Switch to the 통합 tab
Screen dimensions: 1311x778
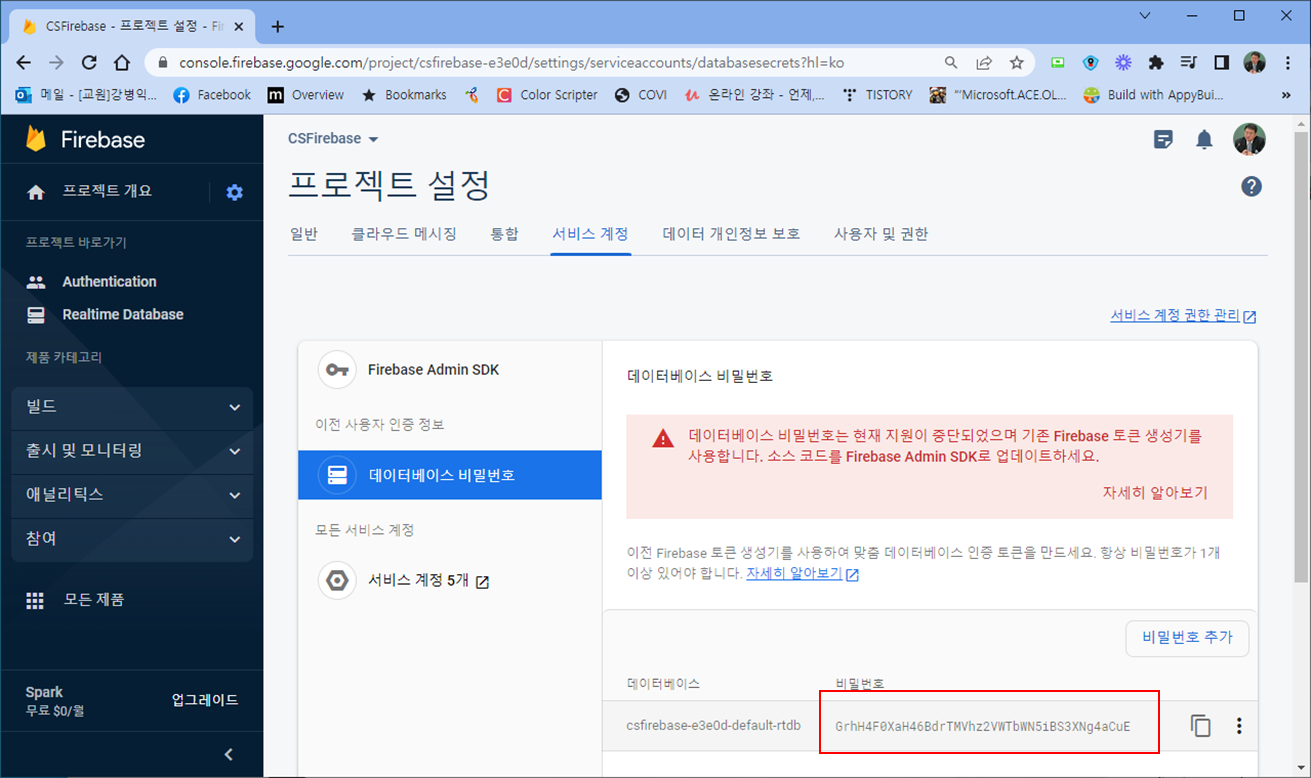[504, 234]
